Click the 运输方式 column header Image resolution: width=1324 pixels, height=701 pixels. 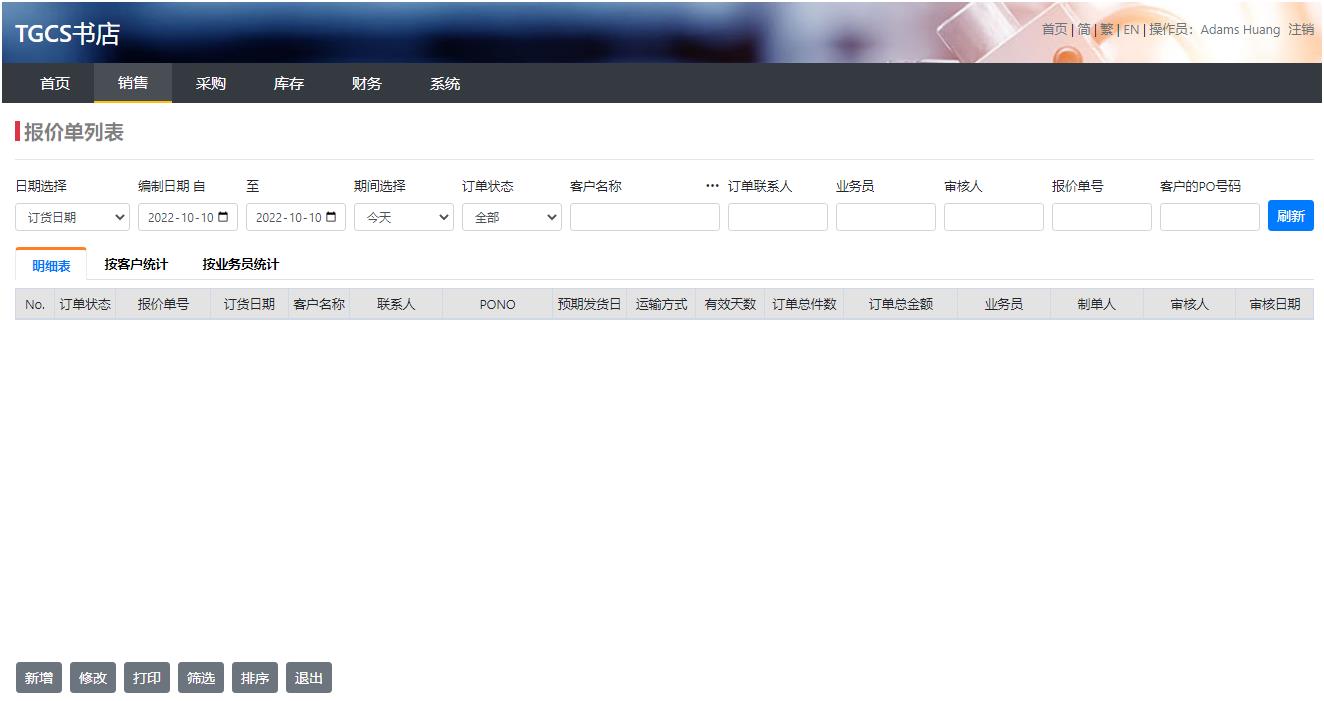point(661,304)
